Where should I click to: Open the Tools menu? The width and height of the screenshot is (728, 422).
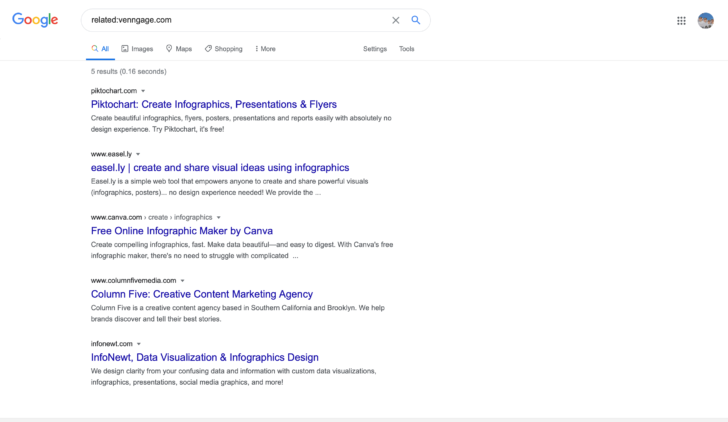[406, 49]
